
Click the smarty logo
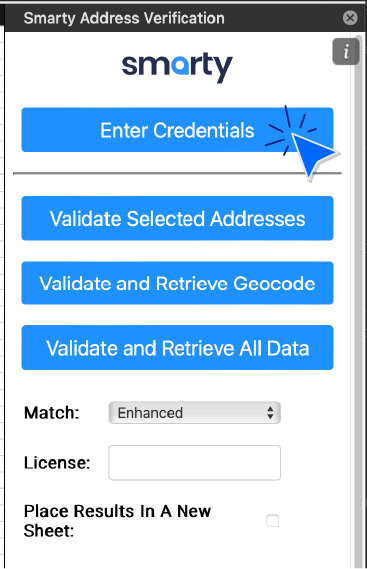(177, 67)
